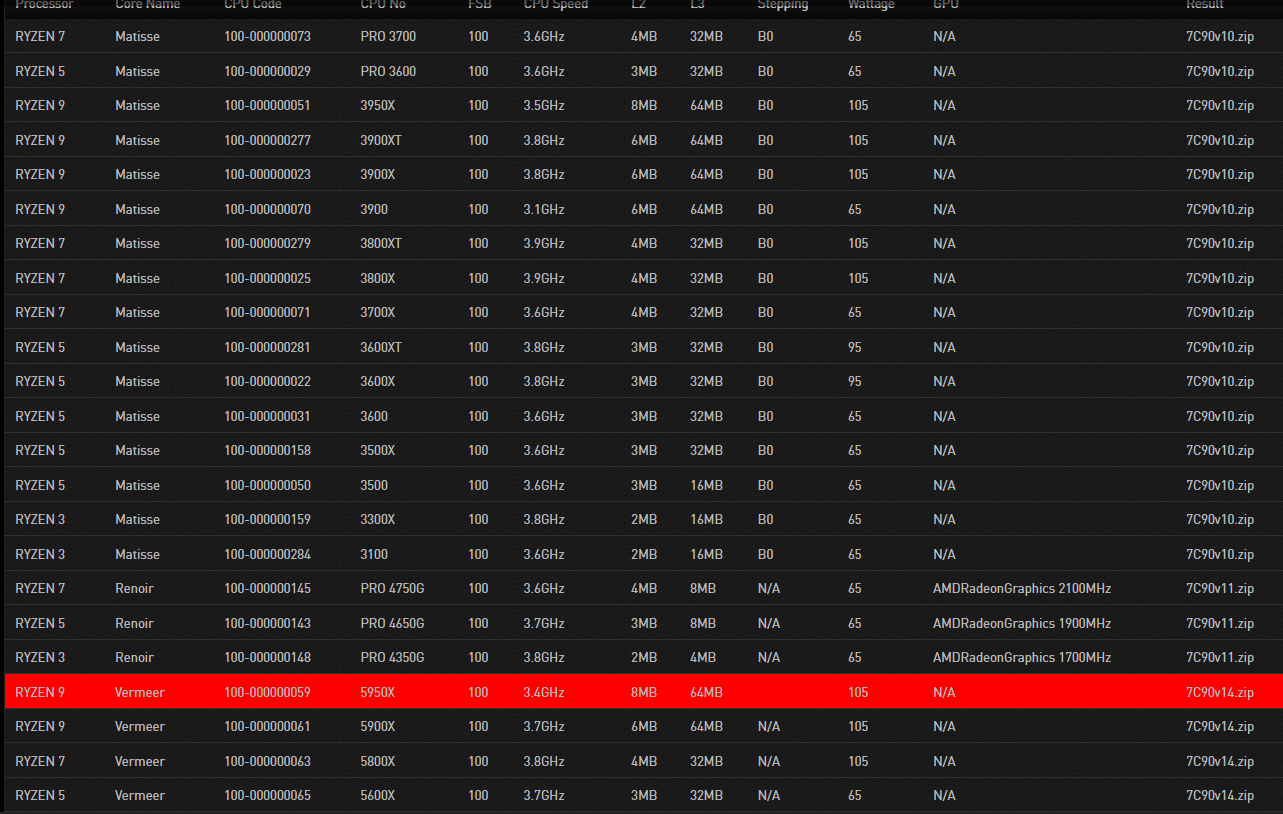
Task: Click CPU code 100-000000071
Action: pos(267,312)
